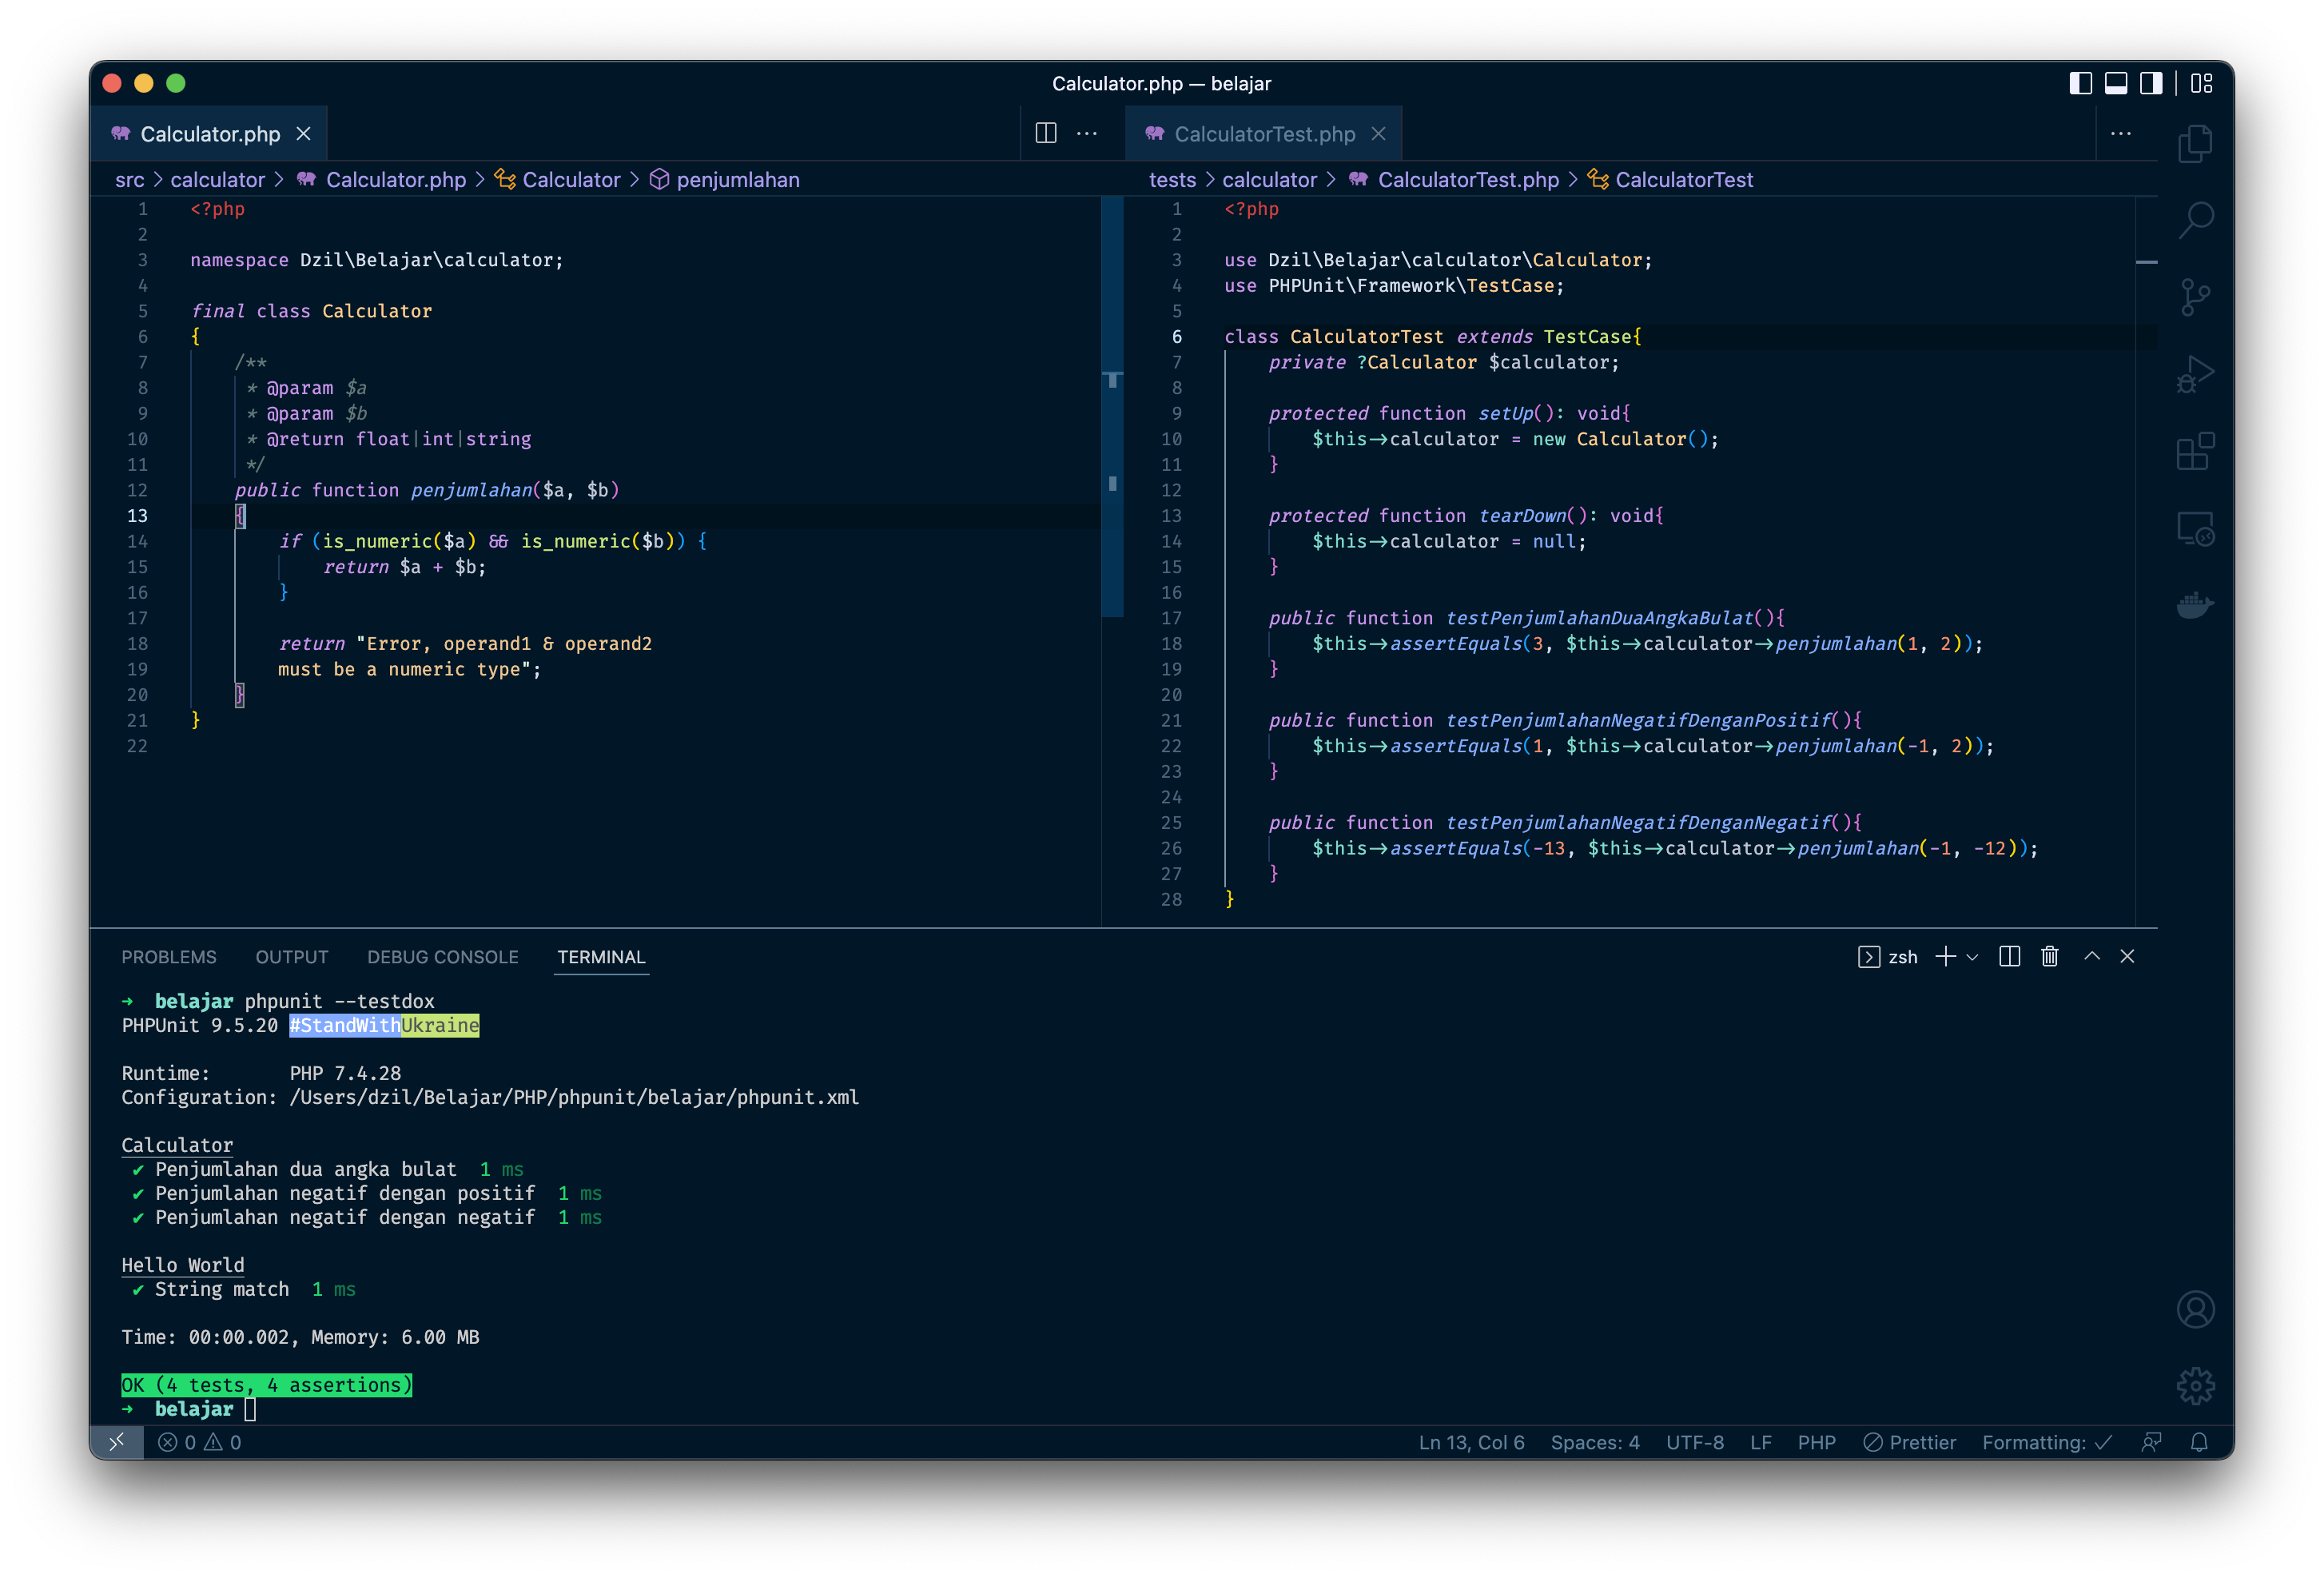Open the PHP language mode selector
This screenshot has width=2324, height=1578.
coord(1816,1442)
